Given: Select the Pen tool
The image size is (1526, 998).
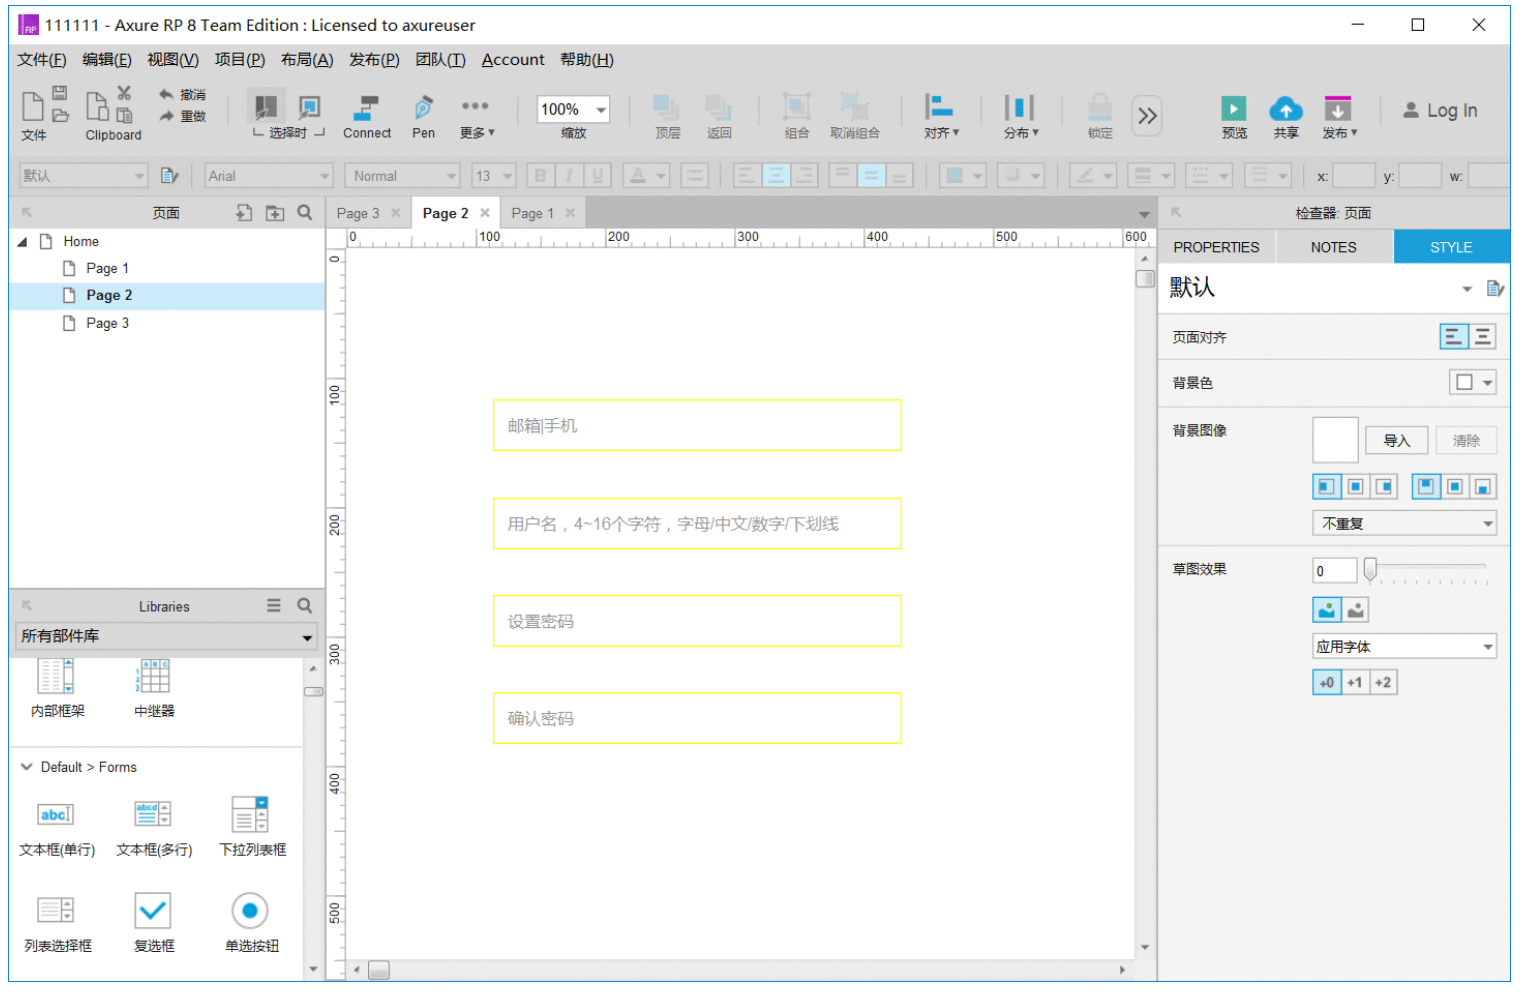Looking at the screenshot, I should pyautogui.click(x=424, y=116).
